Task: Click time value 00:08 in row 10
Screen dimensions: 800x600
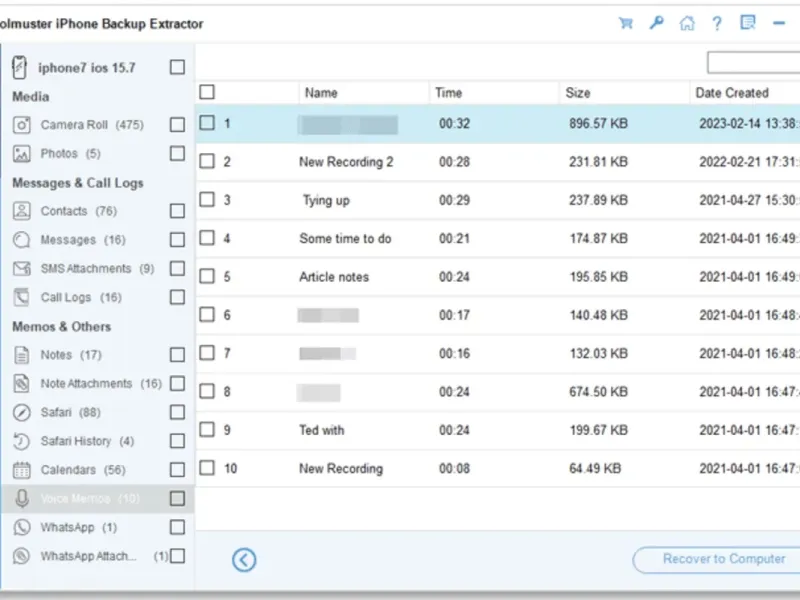Action: pyautogui.click(x=454, y=468)
